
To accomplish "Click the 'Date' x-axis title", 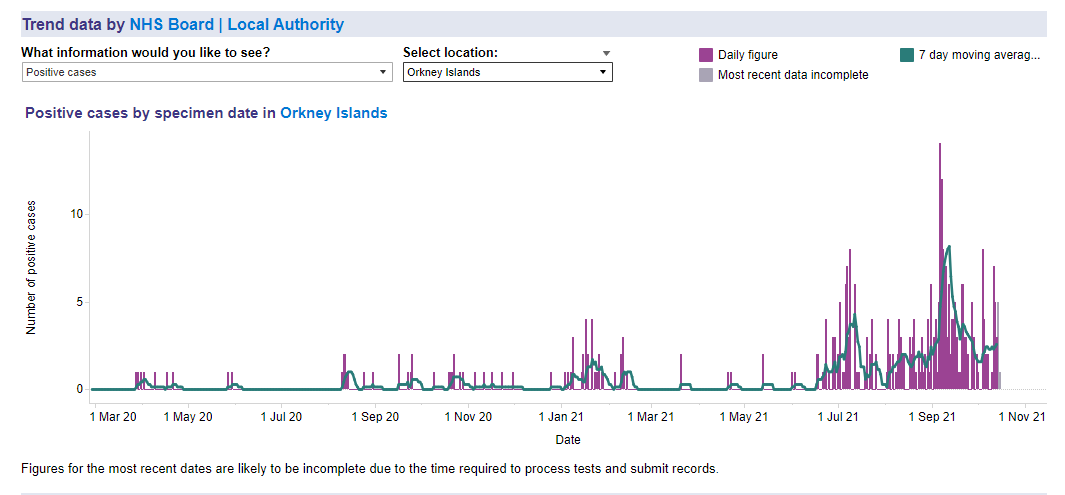I will coord(568,440).
